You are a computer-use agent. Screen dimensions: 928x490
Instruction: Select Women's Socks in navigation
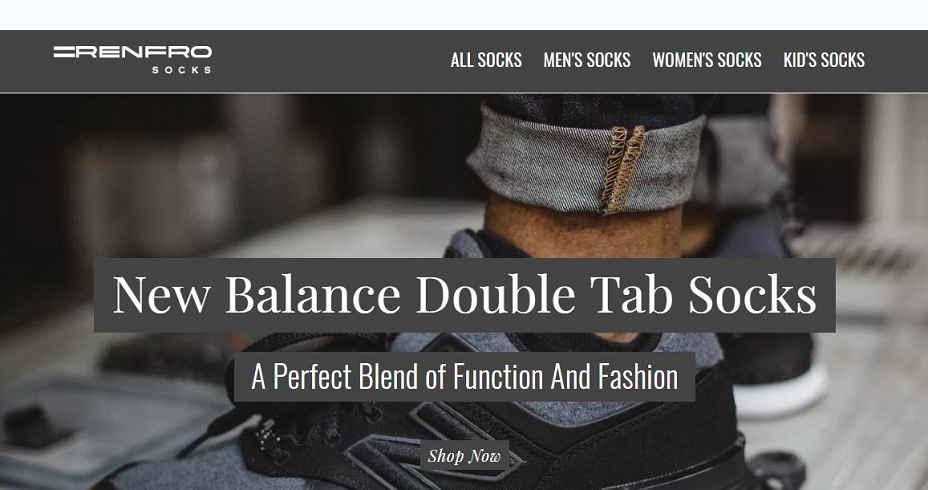click(x=707, y=60)
